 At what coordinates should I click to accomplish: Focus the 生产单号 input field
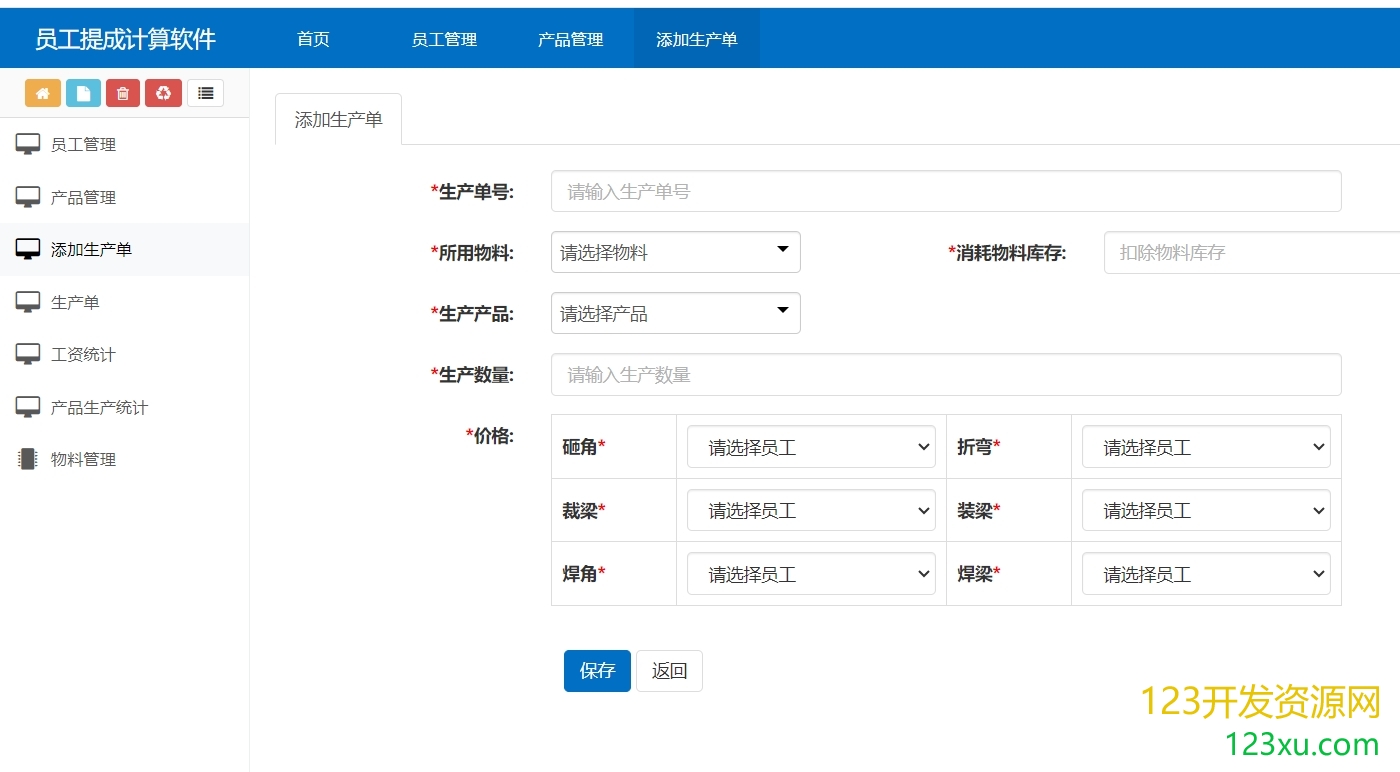(945, 191)
